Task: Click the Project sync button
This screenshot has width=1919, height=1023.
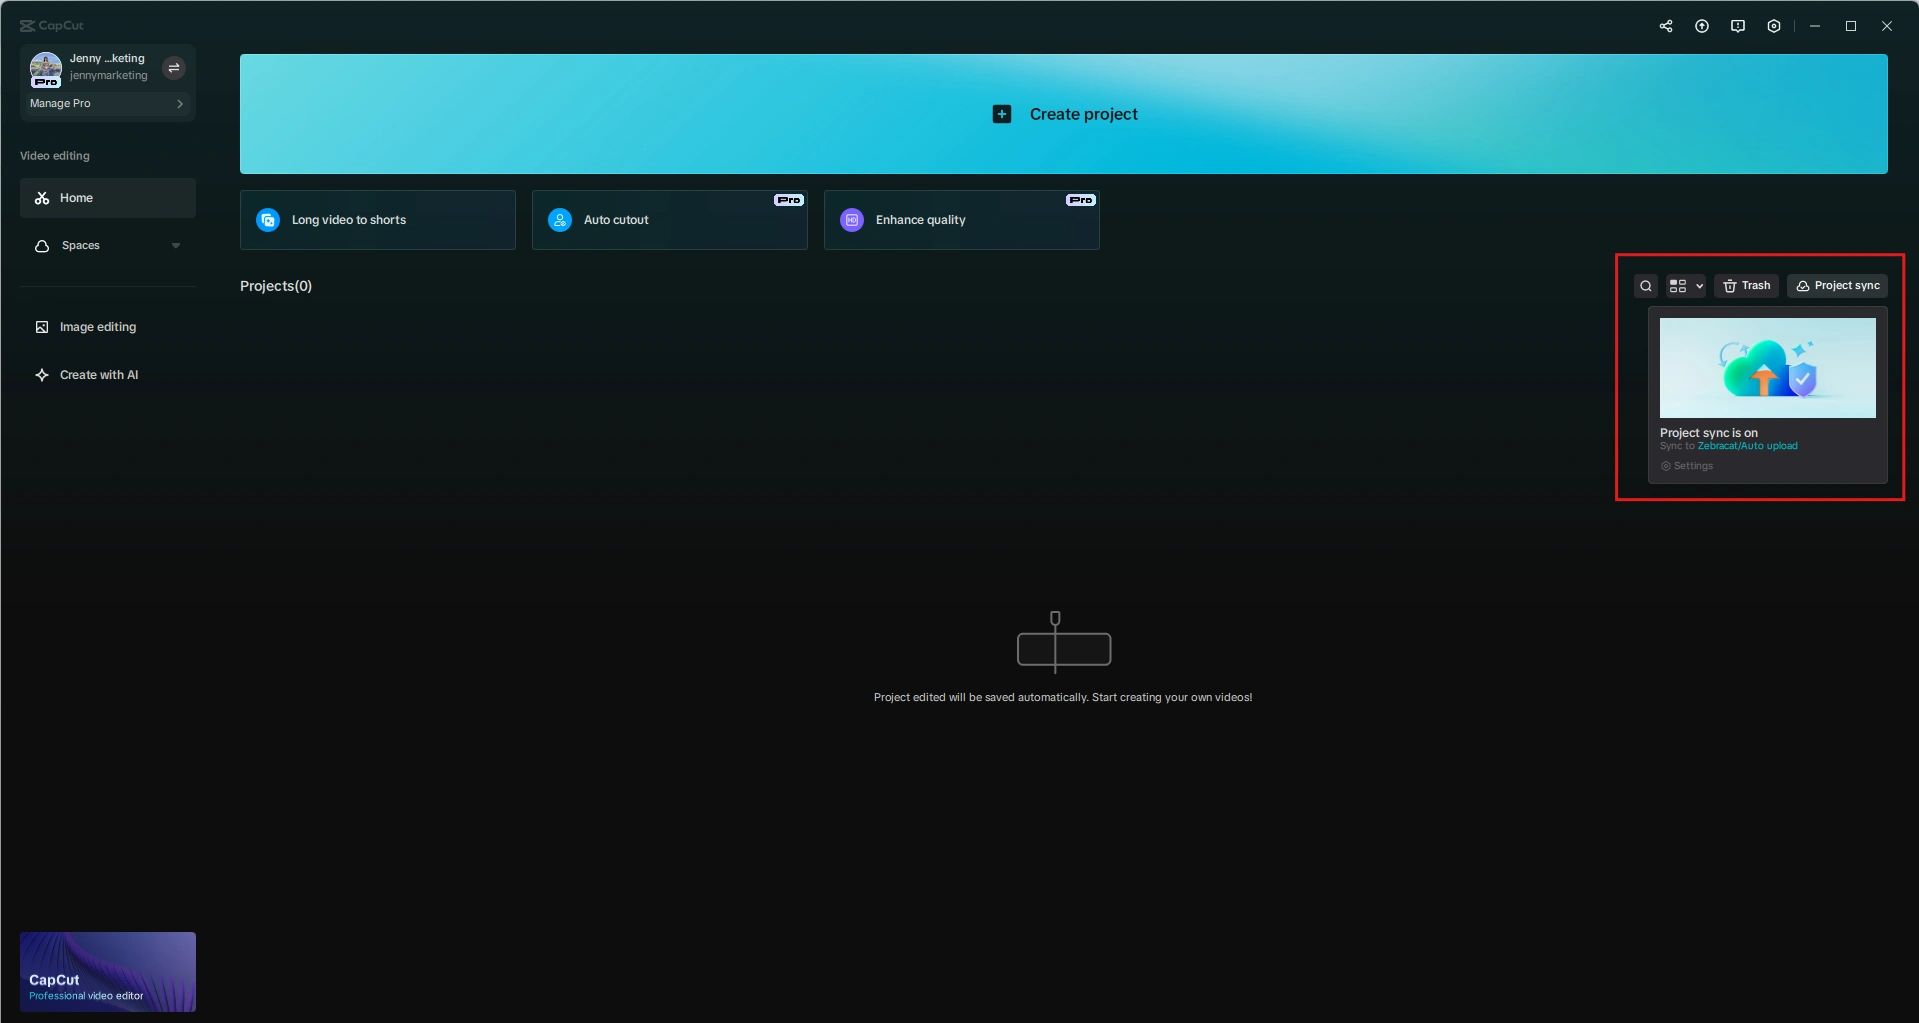Action: coord(1838,286)
